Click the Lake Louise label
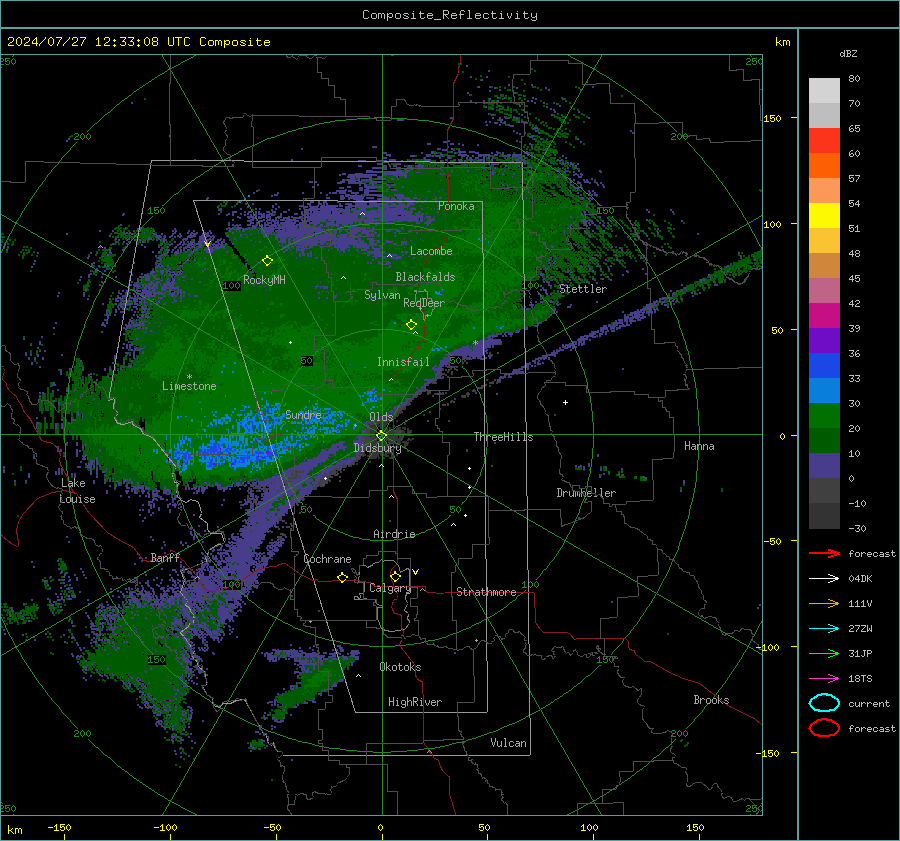This screenshot has height=841, width=900. coord(77,491)
